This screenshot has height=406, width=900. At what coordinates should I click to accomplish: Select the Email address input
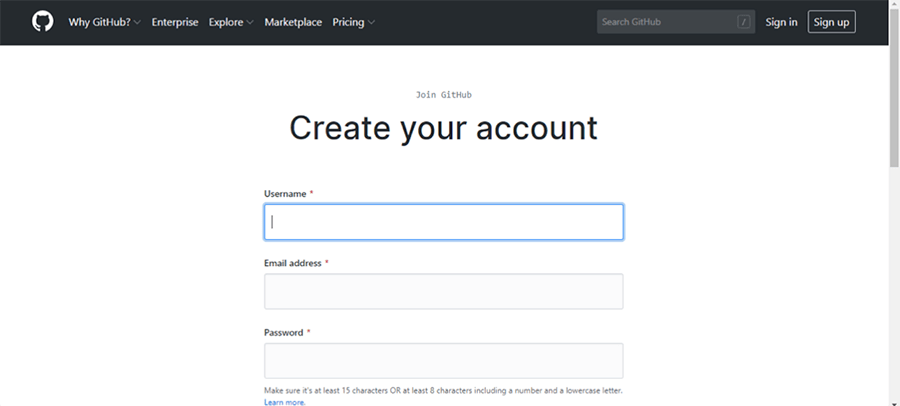(x=444, y=291)
